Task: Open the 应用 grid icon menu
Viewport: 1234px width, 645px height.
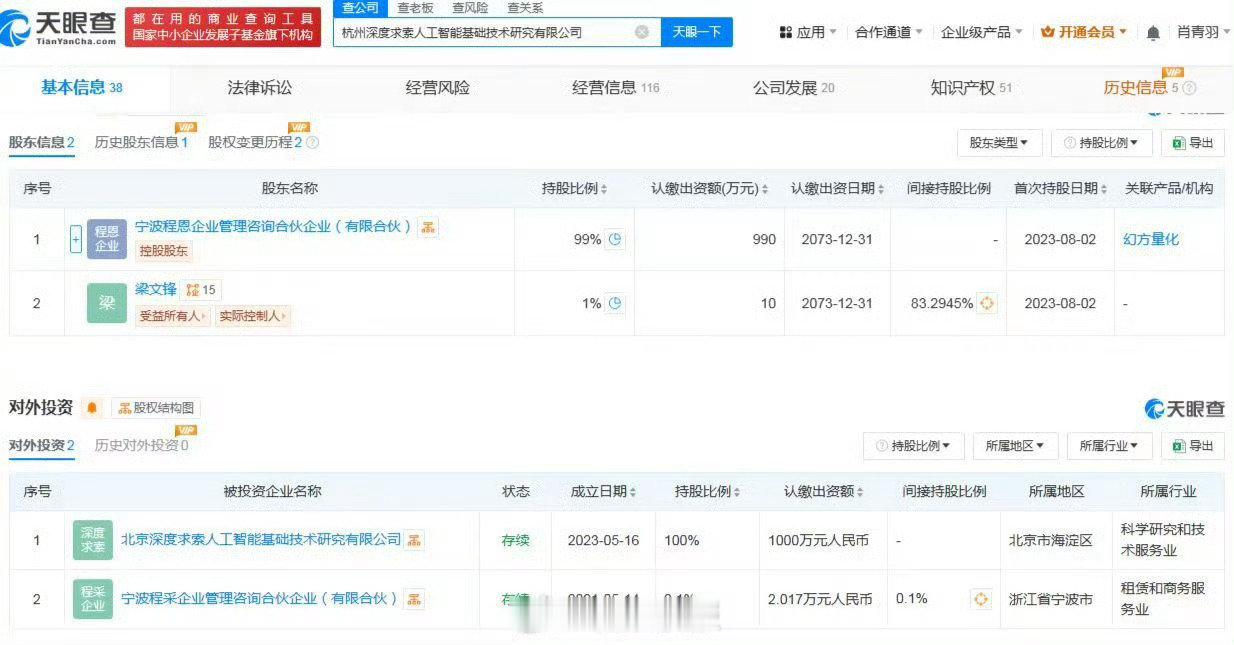Action: 786,32
